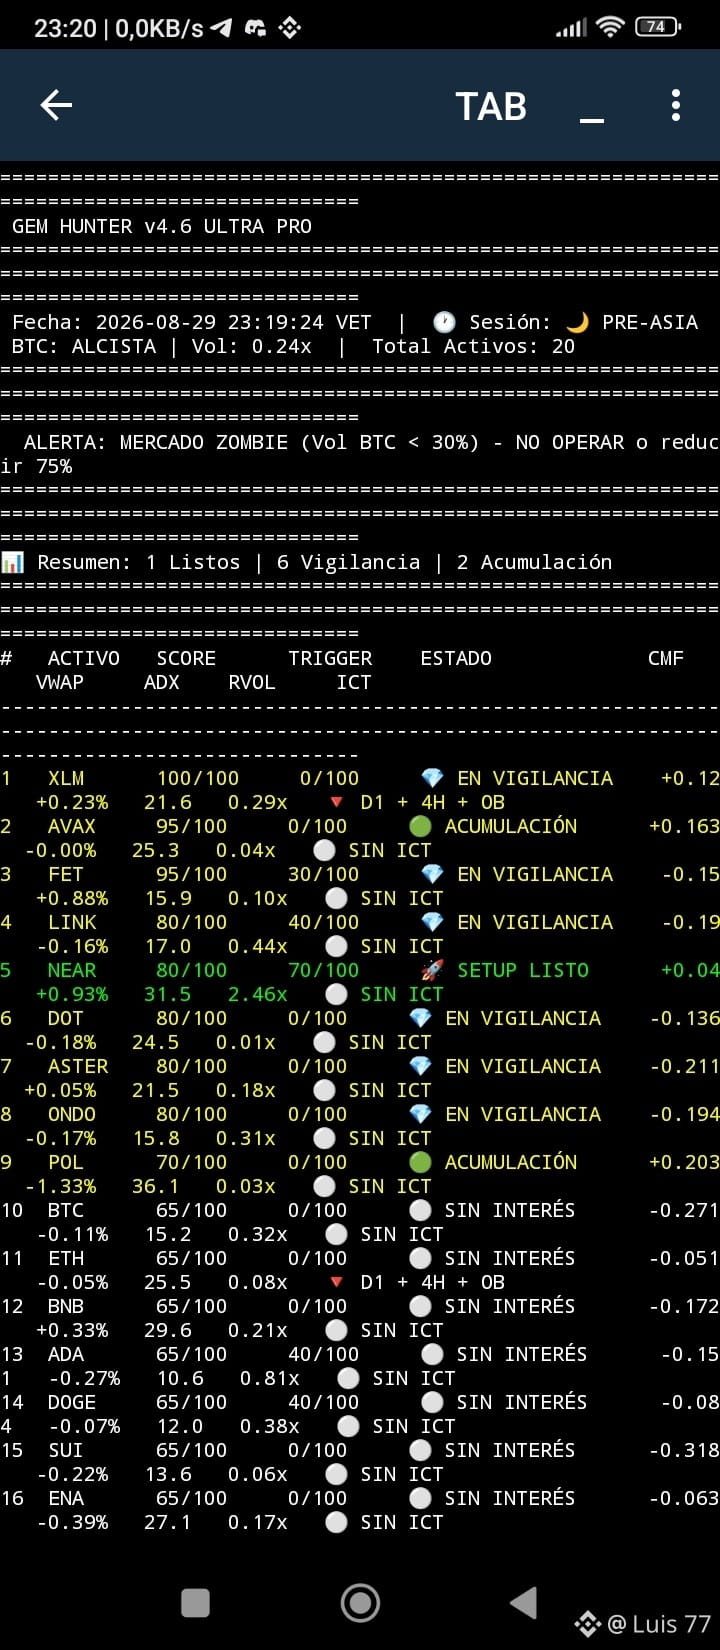Select the NEAR asset name
Image resolution: width=720 pixels, height=1650 pixels.
(72, 970)
